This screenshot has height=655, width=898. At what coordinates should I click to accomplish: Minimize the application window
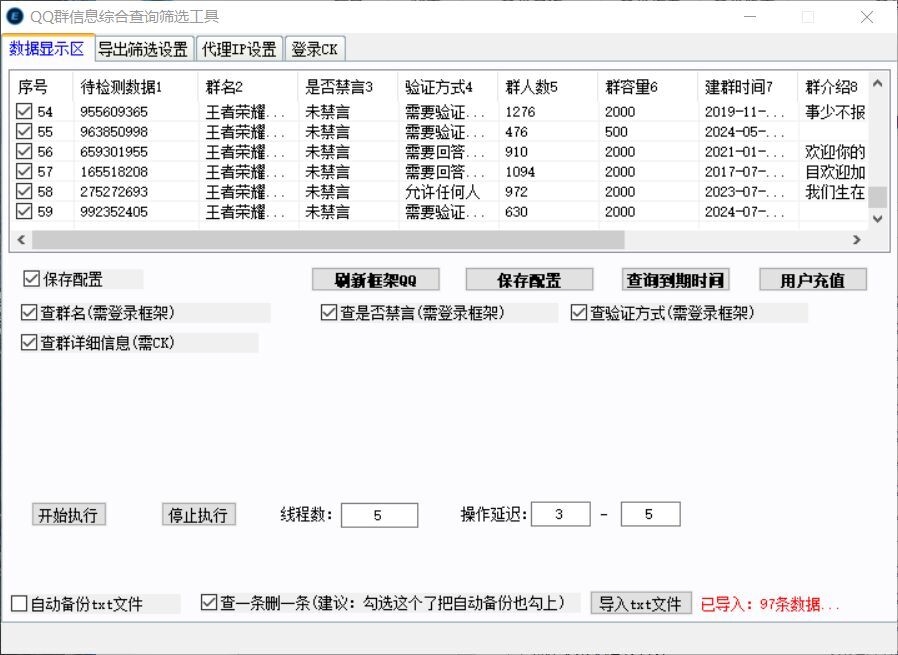click(x=750, y=17)
